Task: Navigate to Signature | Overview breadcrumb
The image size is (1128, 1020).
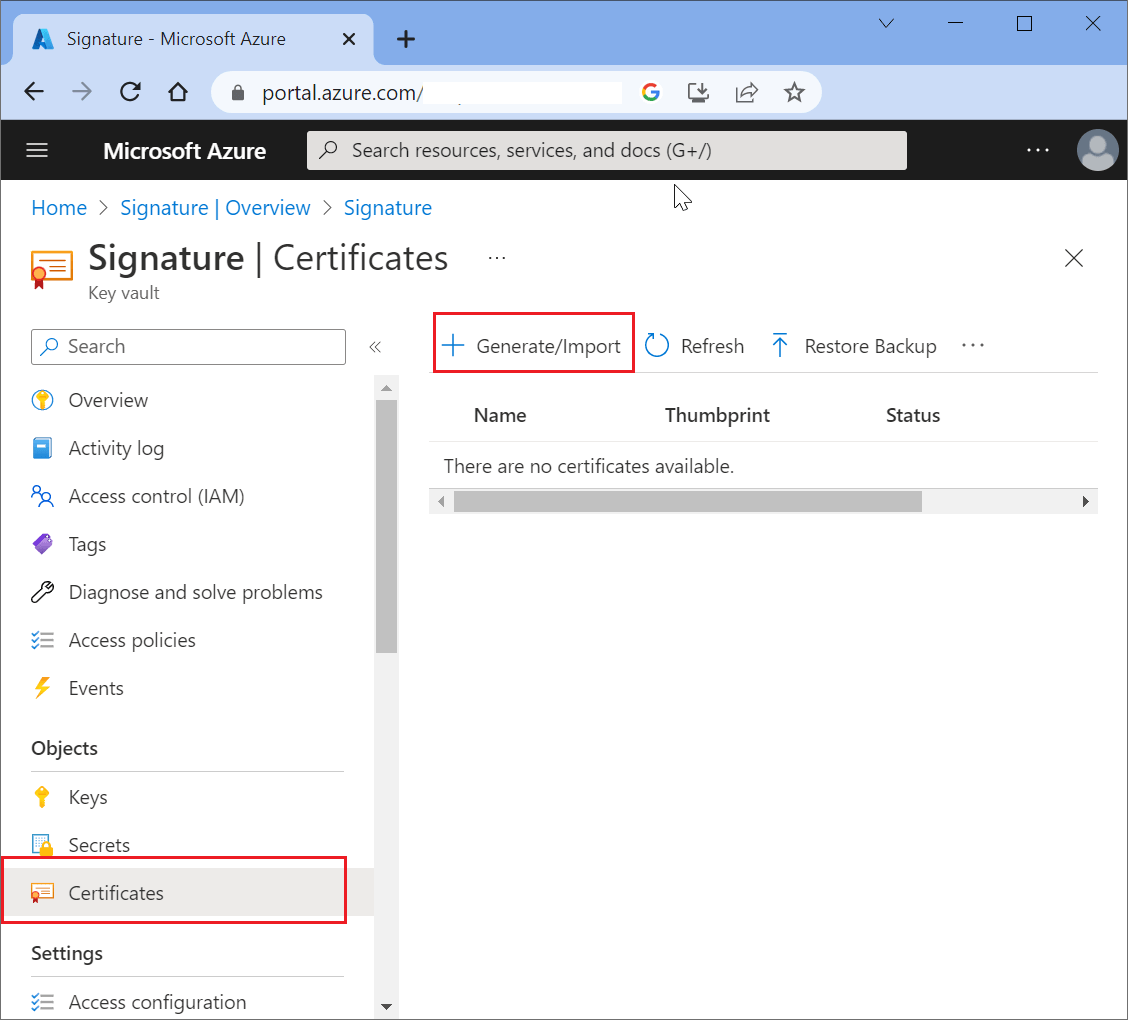Action: (x=215, y=208)
